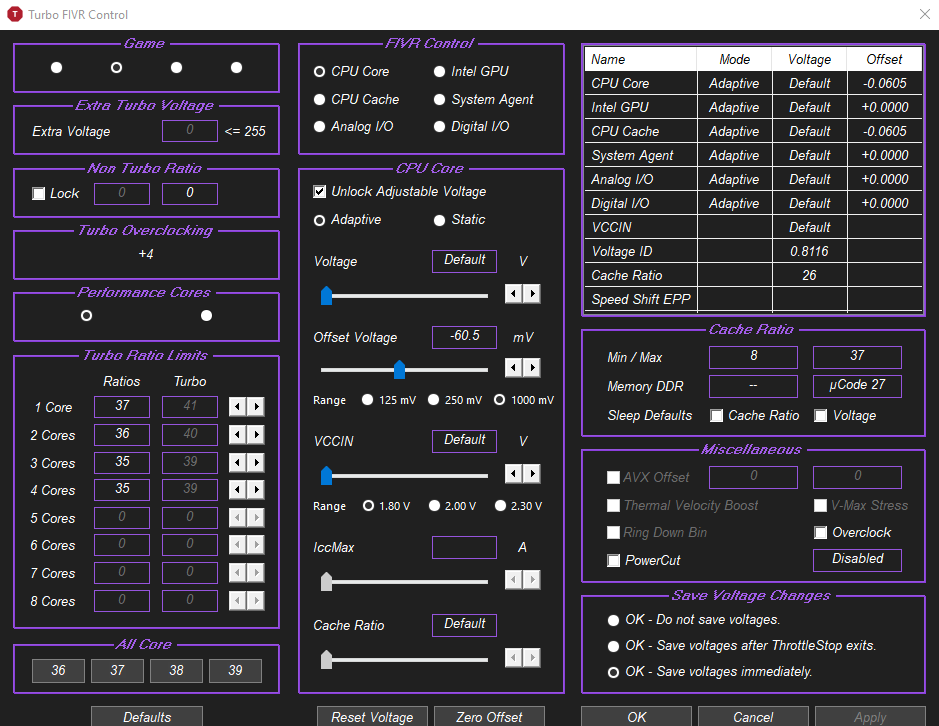The image size is (939, 726).
Task: Click right arrow beside Offset Voltage slider
Action: 532,367
